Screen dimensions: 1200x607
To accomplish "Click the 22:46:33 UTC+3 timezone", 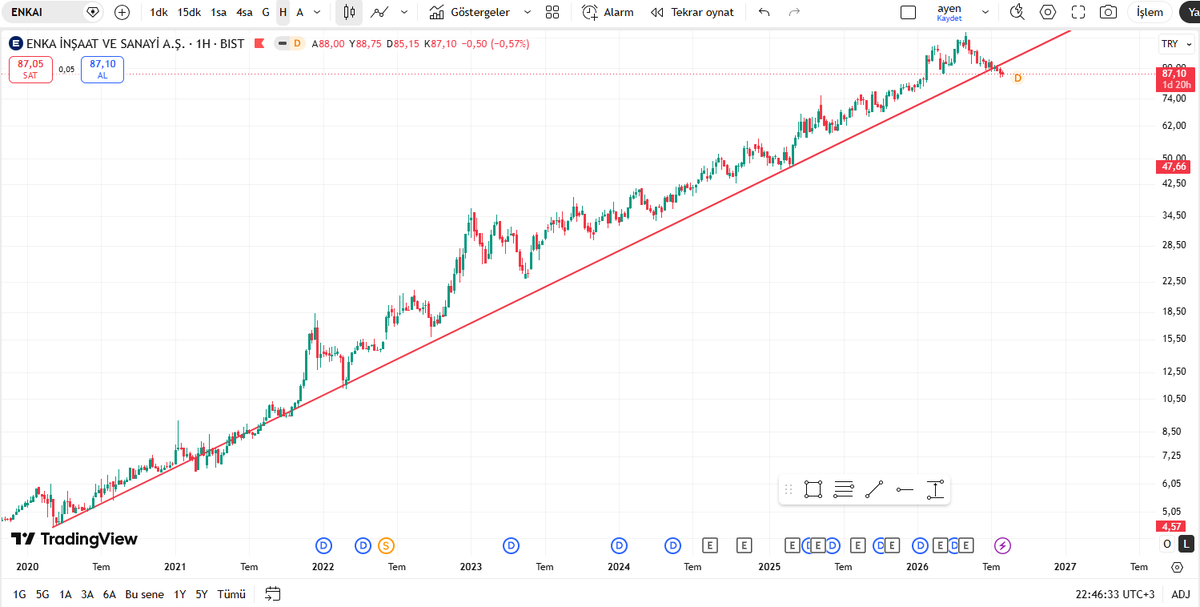I will (1115, 593).
